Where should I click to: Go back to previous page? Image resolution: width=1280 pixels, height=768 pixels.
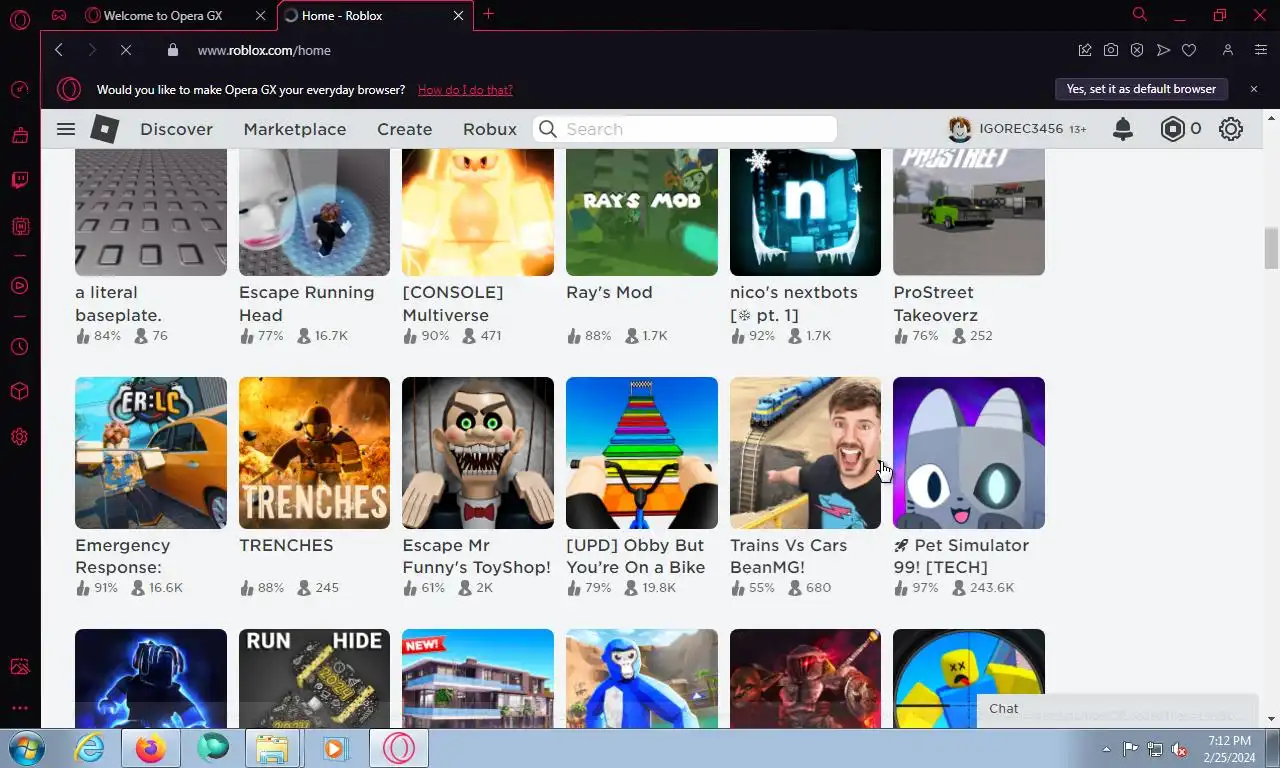click(59, 50)
